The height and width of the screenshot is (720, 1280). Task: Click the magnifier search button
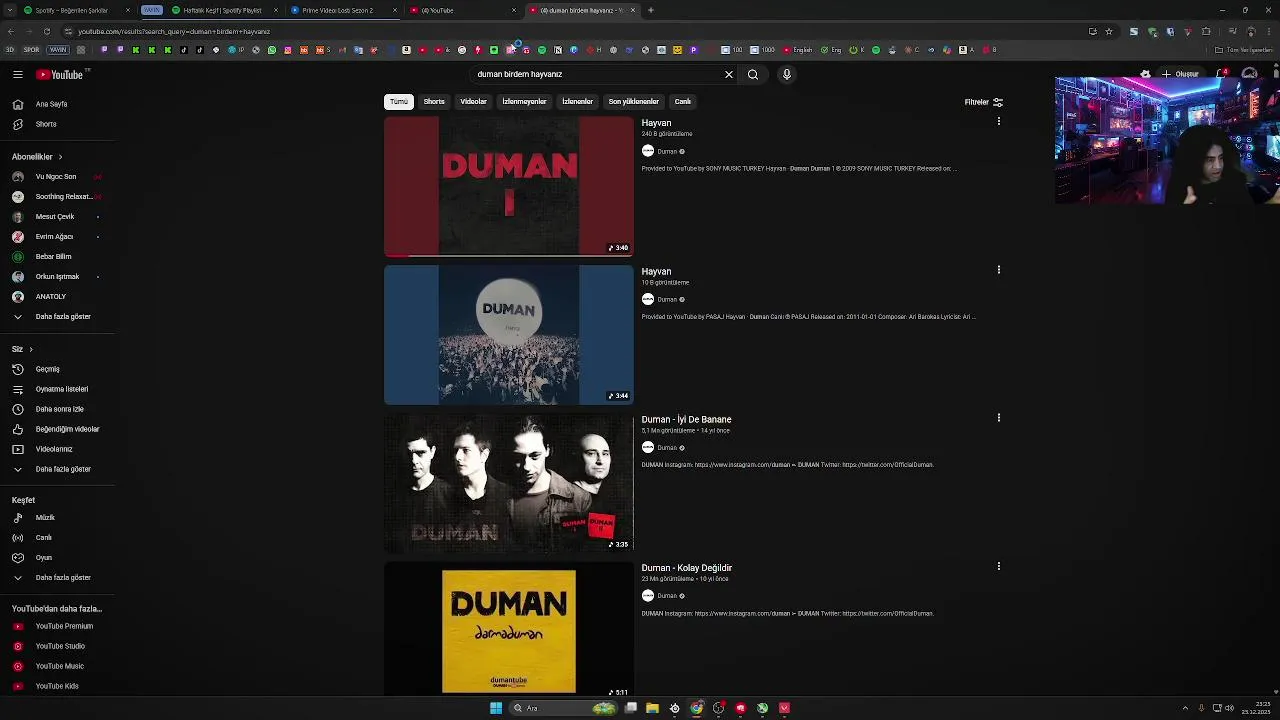[753, 74]
